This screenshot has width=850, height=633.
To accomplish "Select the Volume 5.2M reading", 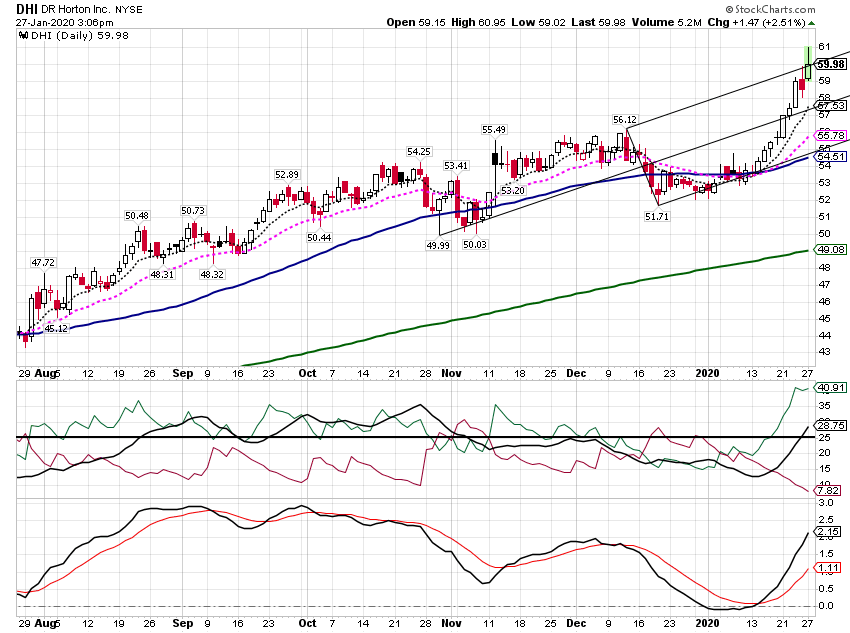I will [x=666, y=22].
